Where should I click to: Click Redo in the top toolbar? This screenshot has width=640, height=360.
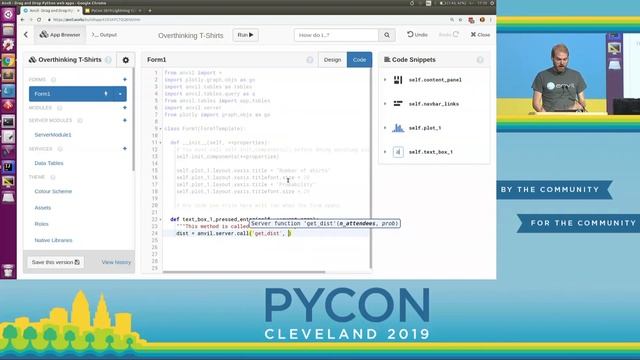click(449, 35)
